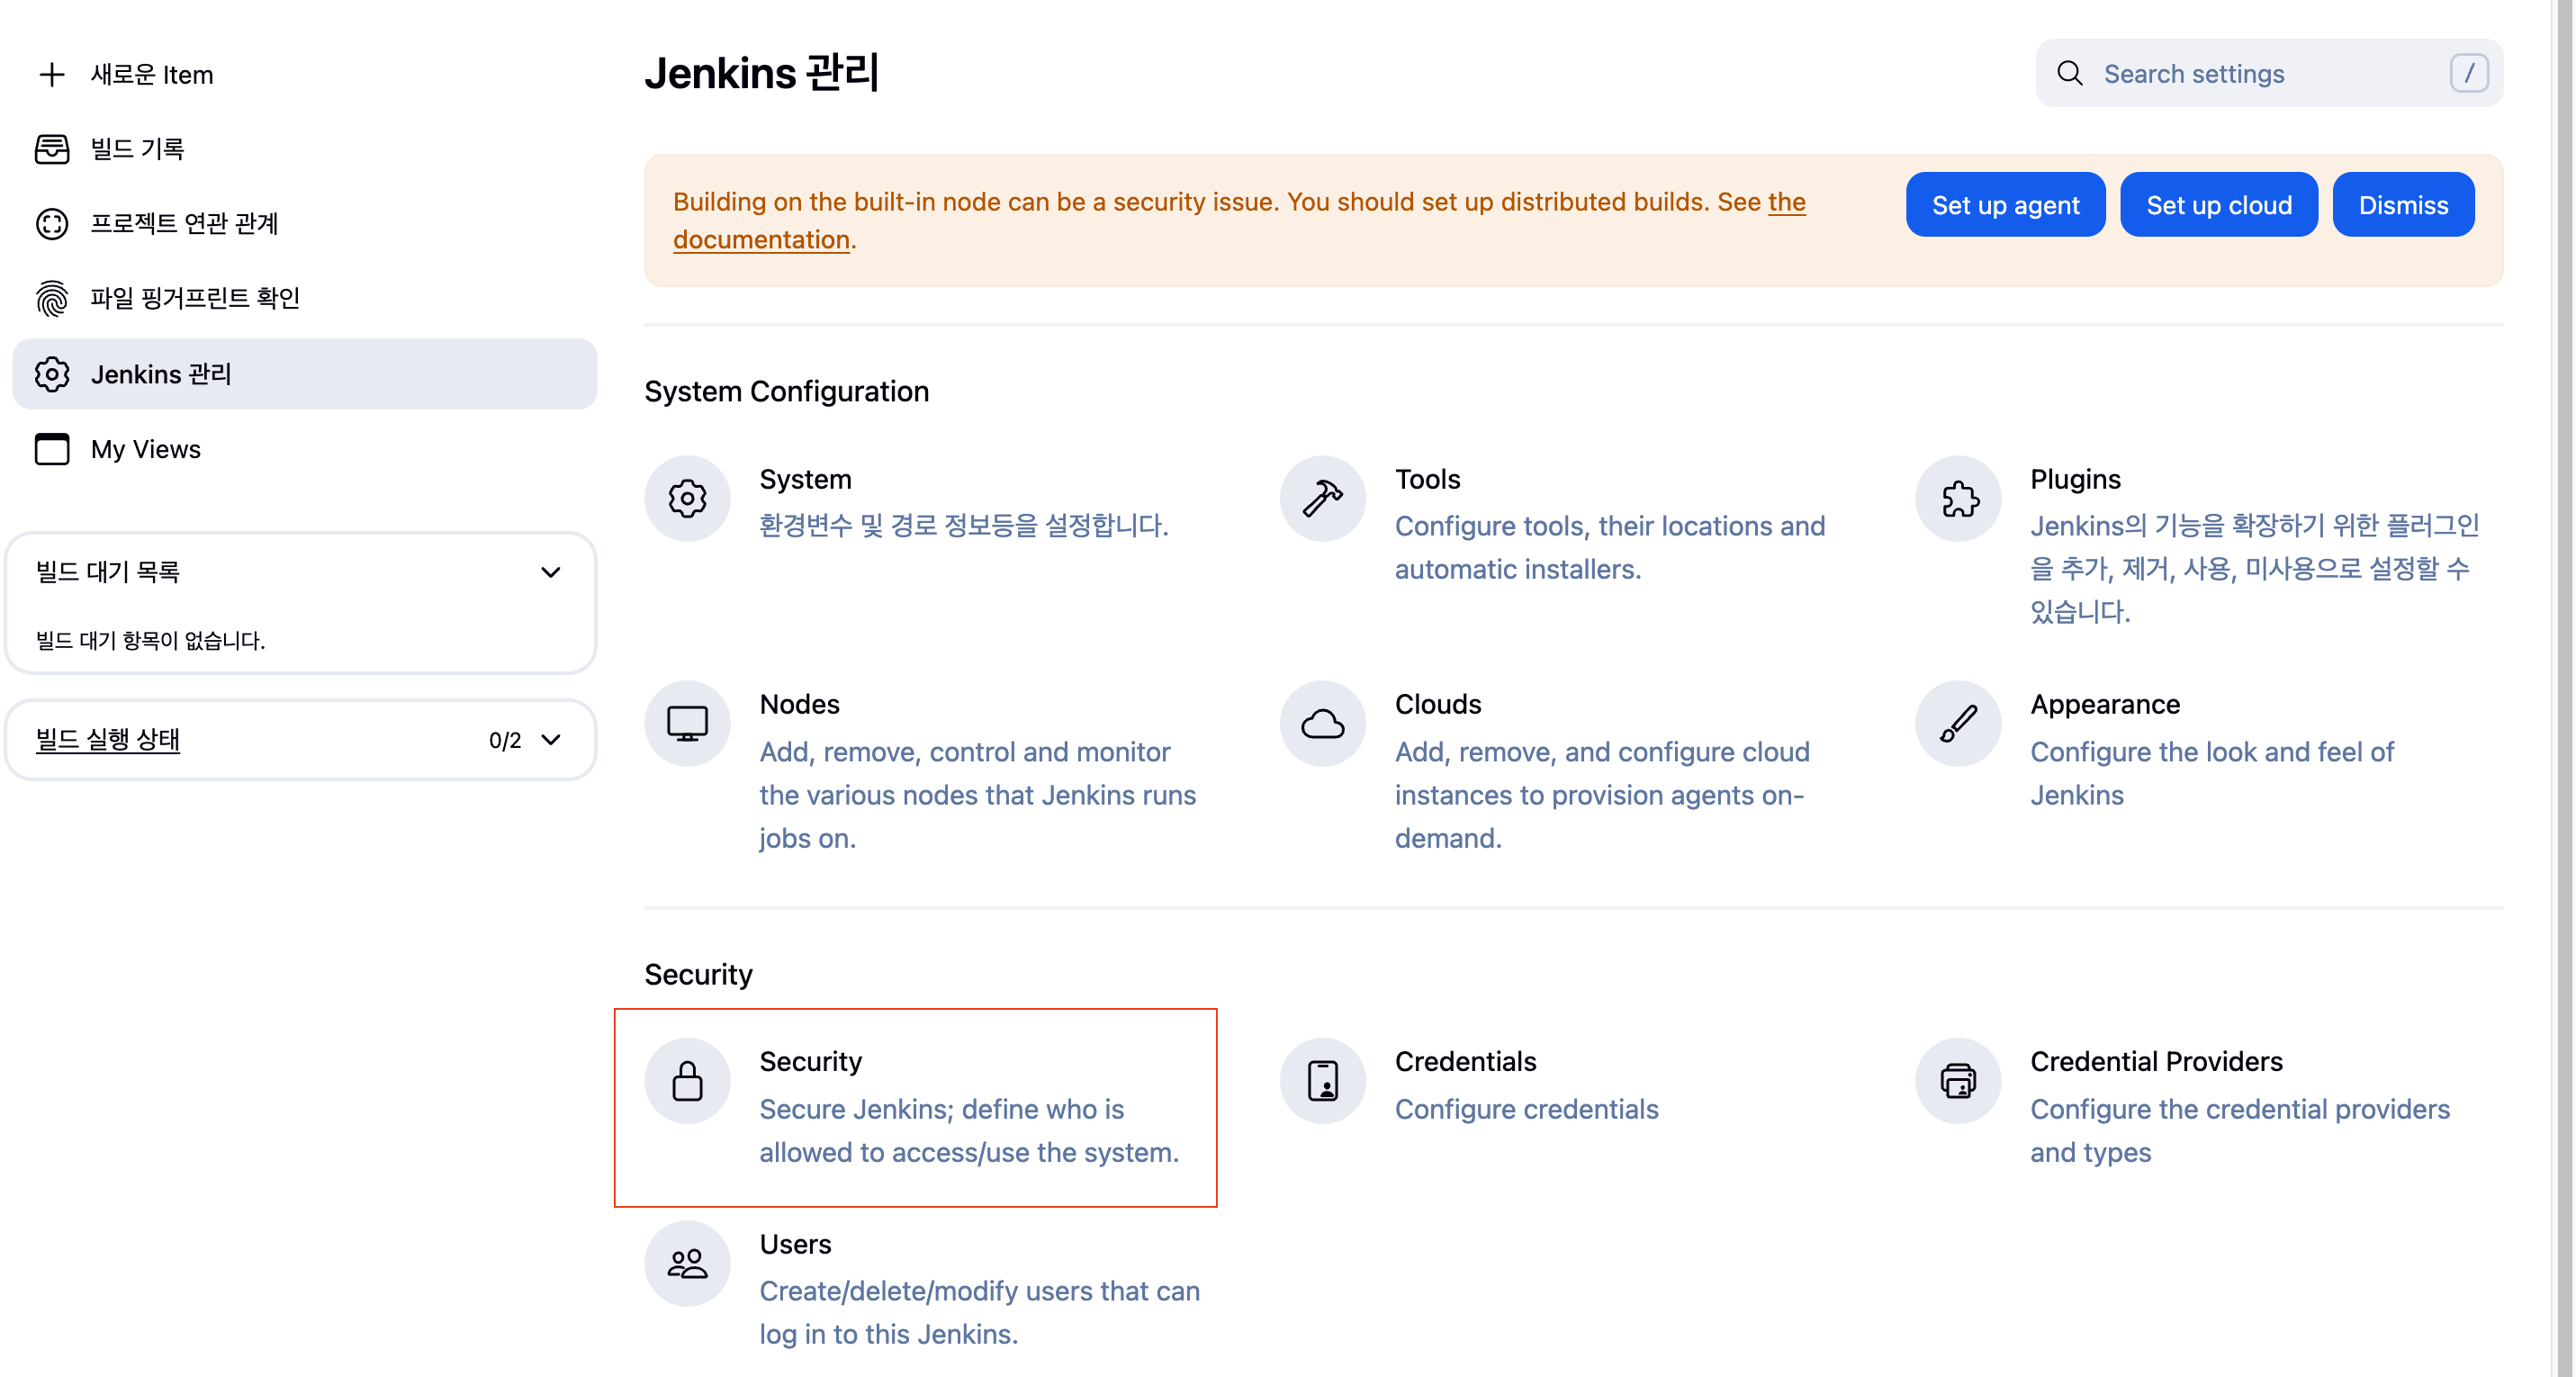
Task: Collapse the 빌드 대기 목록 panel chevron
Action: pos(550,572)
